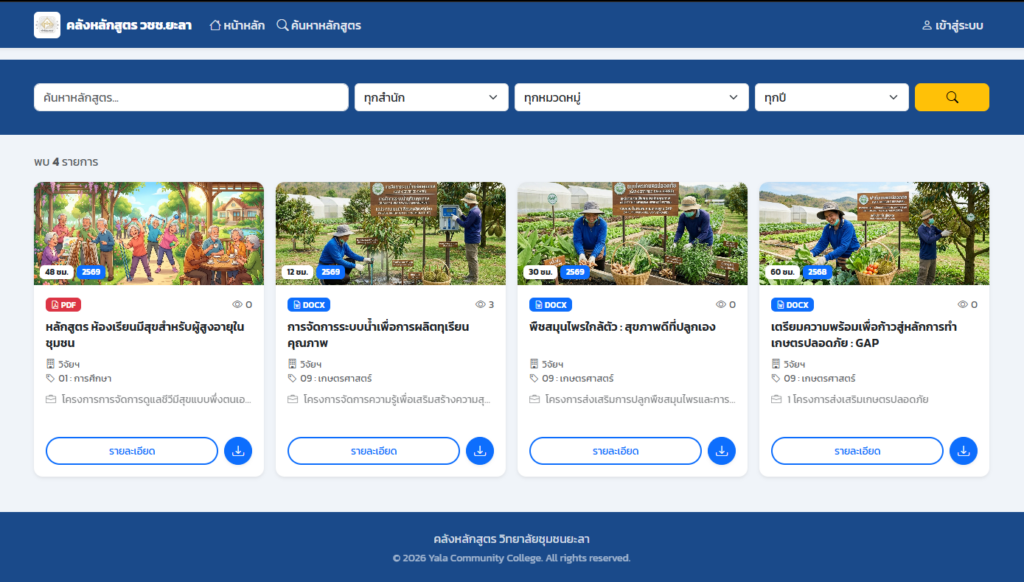
Task: Open รายละเอียด for the herbal plants course
Action: (x=615, y=451)
